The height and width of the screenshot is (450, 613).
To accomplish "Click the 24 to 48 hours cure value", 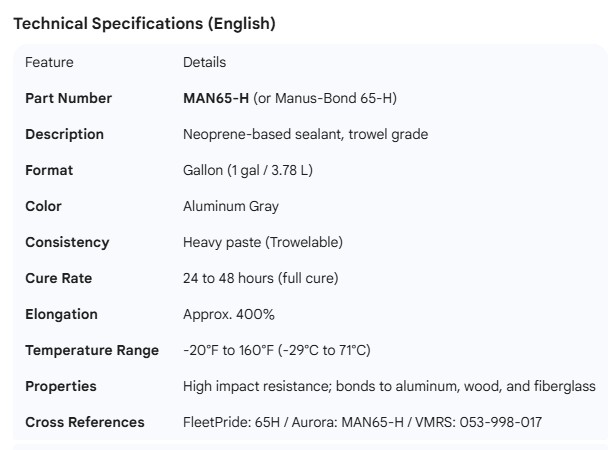I will pos(260,278).
